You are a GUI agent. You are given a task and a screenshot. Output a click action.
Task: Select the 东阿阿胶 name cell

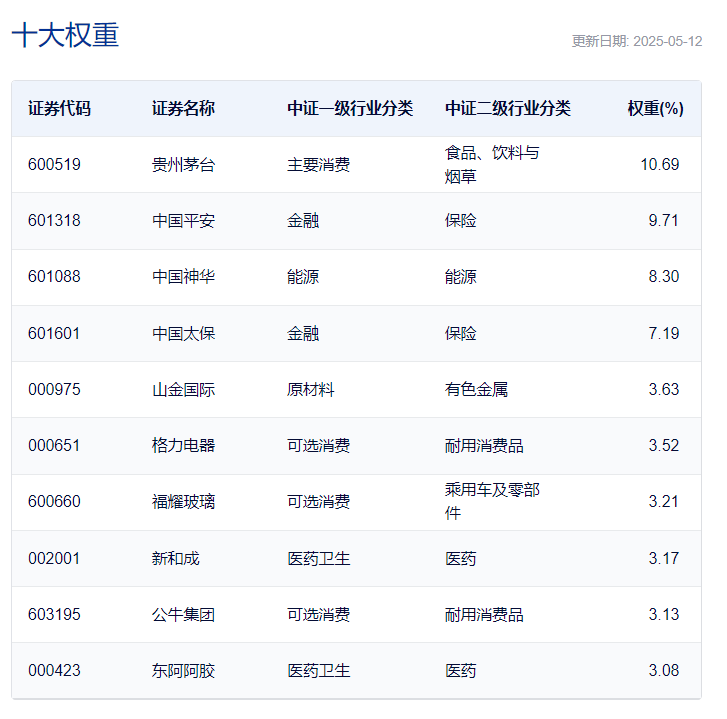[x=183, y=671]
